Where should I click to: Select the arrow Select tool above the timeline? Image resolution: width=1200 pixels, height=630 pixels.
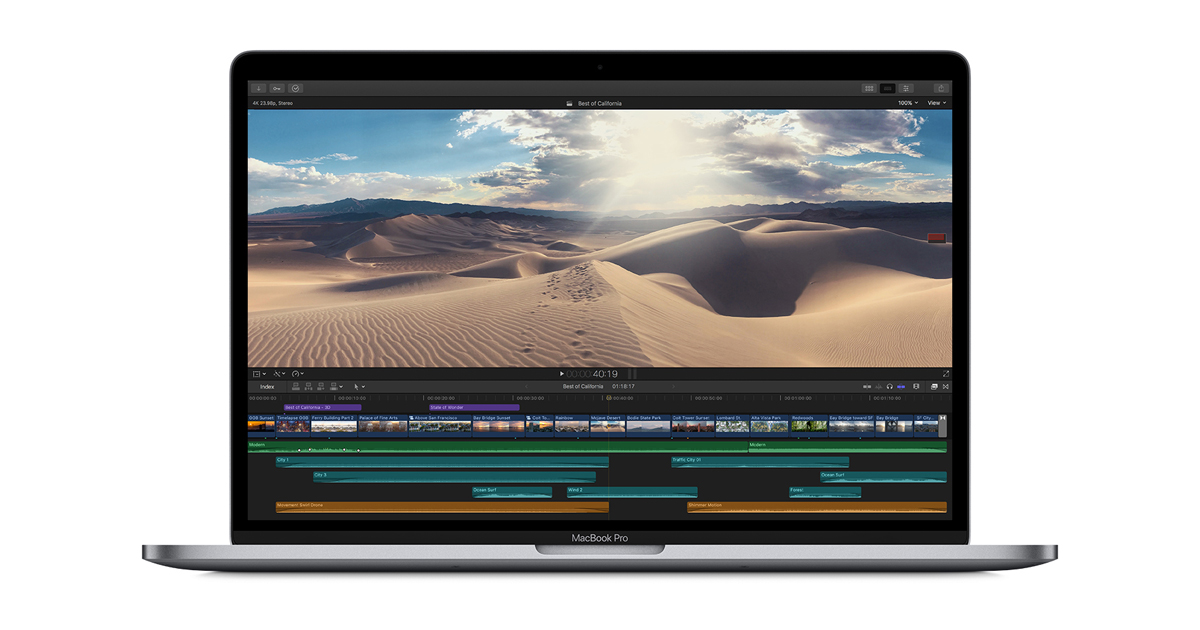356,387
